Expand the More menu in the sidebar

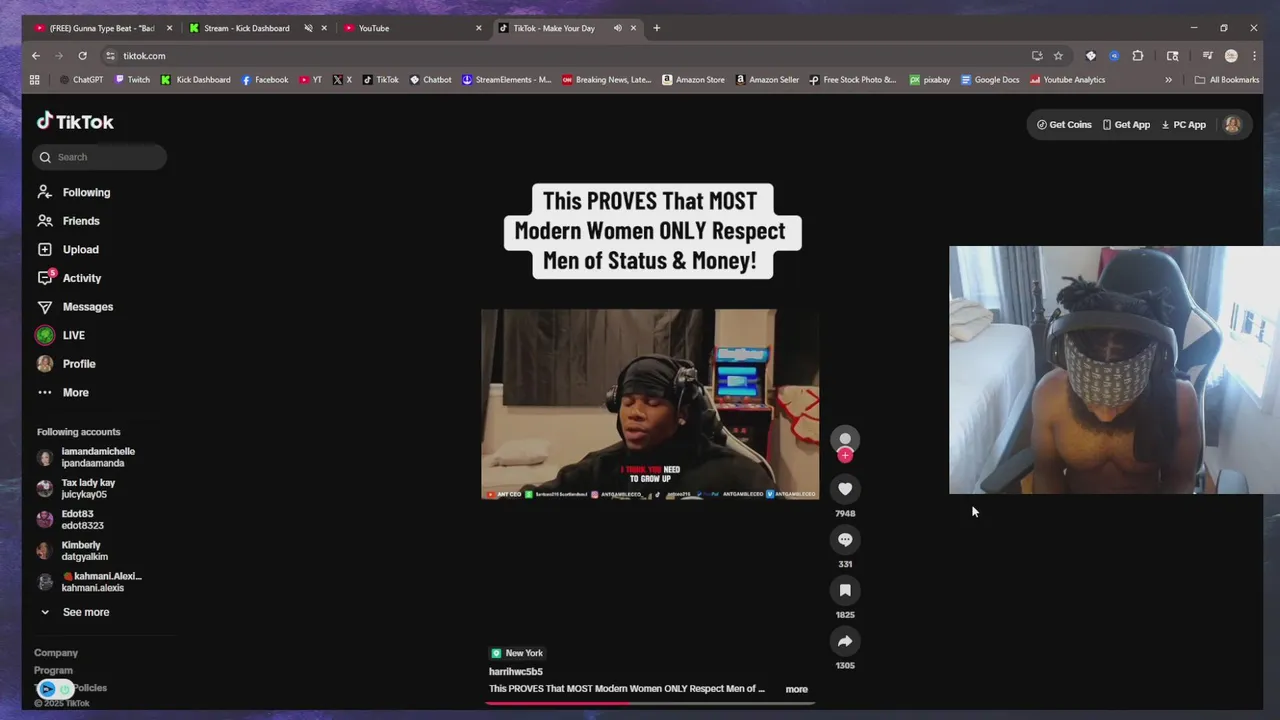63,393
